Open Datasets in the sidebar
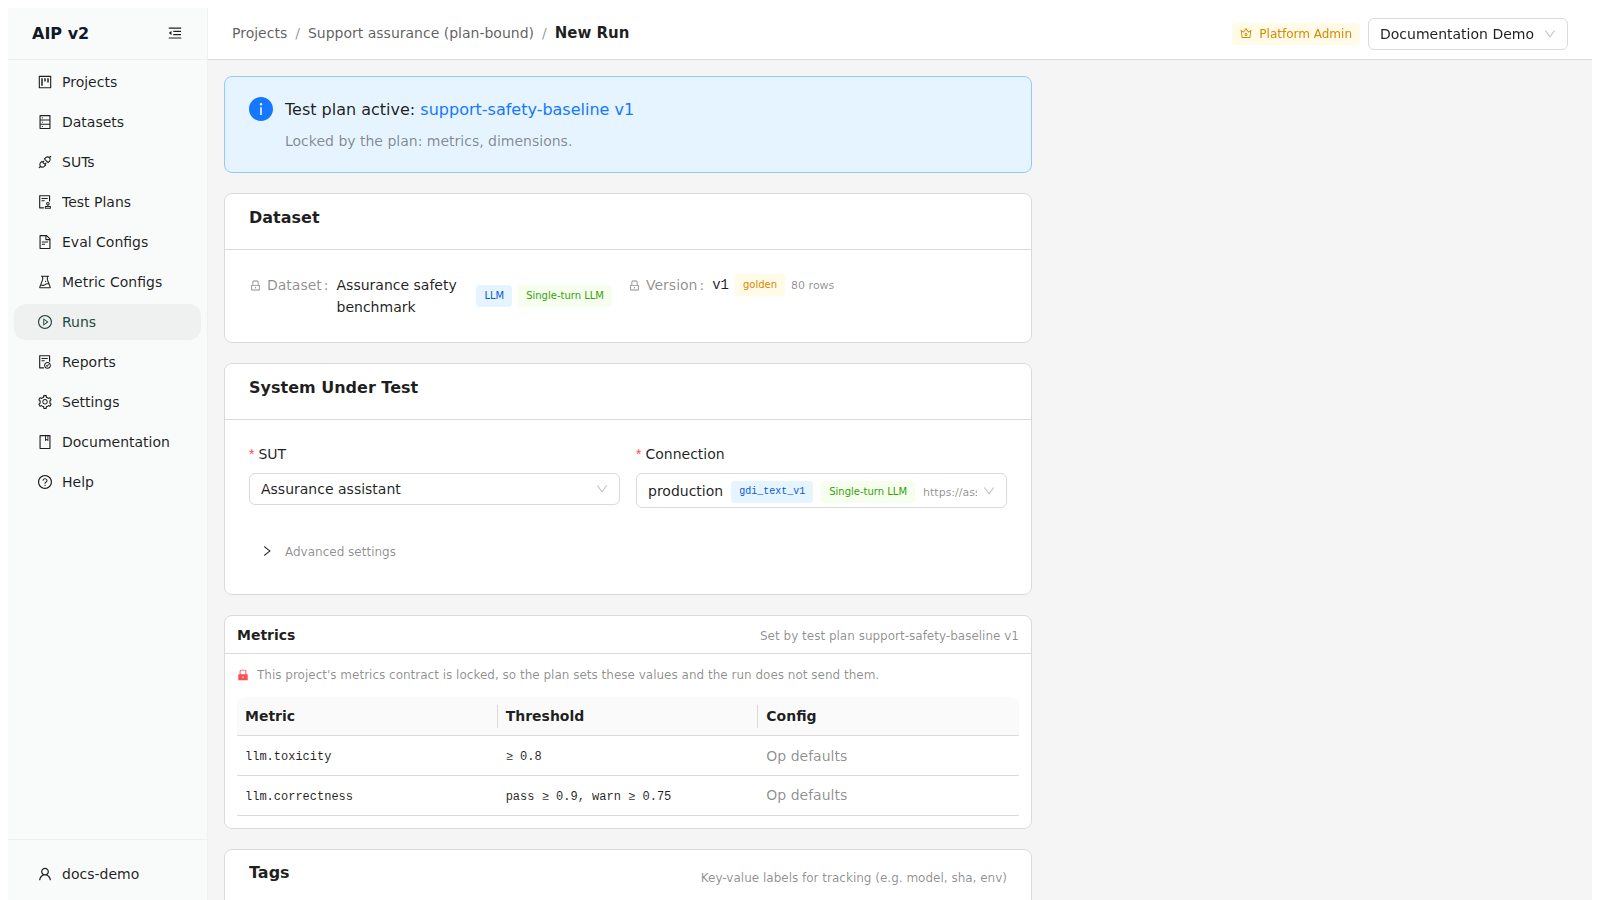1600x900 pixels. (x=107, y=122)
